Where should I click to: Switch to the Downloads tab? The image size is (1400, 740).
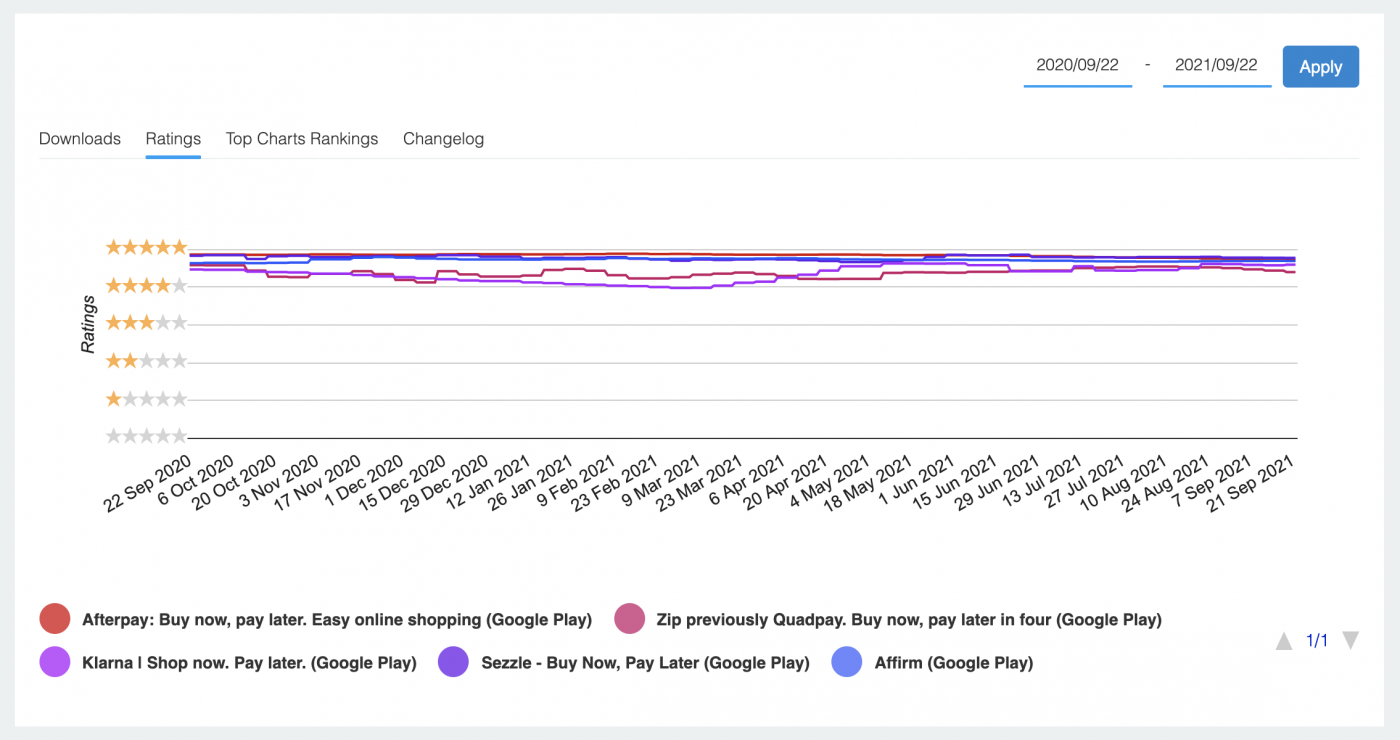click(79, 139)
